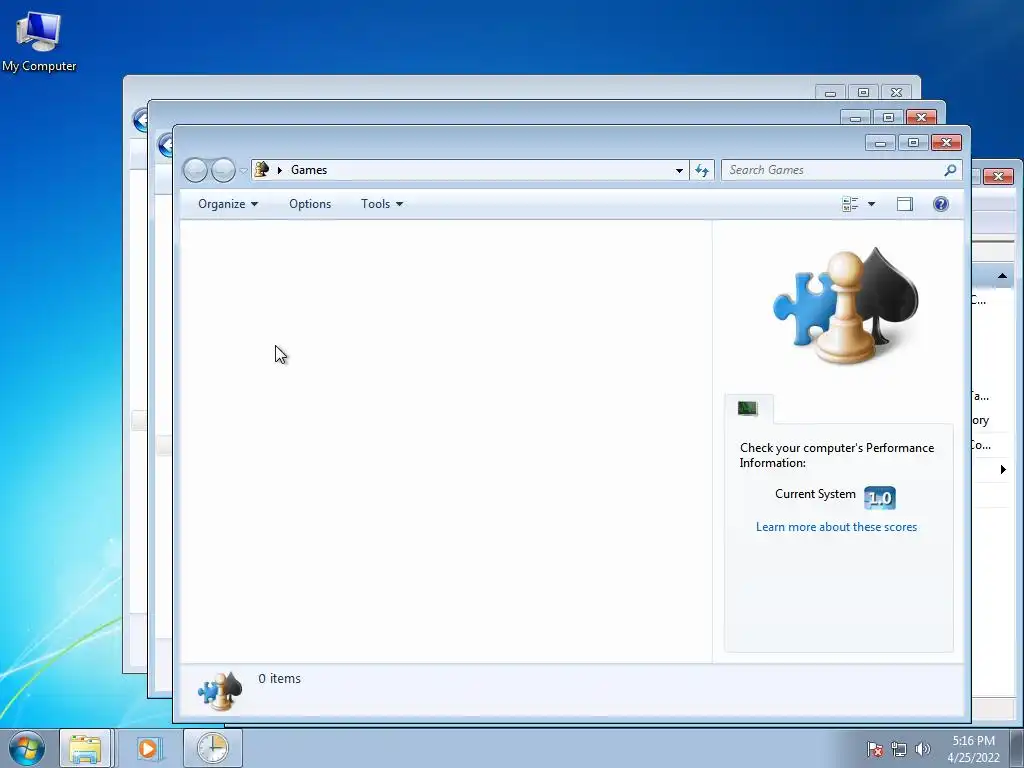Open the My Computer desktop icon

39,41
